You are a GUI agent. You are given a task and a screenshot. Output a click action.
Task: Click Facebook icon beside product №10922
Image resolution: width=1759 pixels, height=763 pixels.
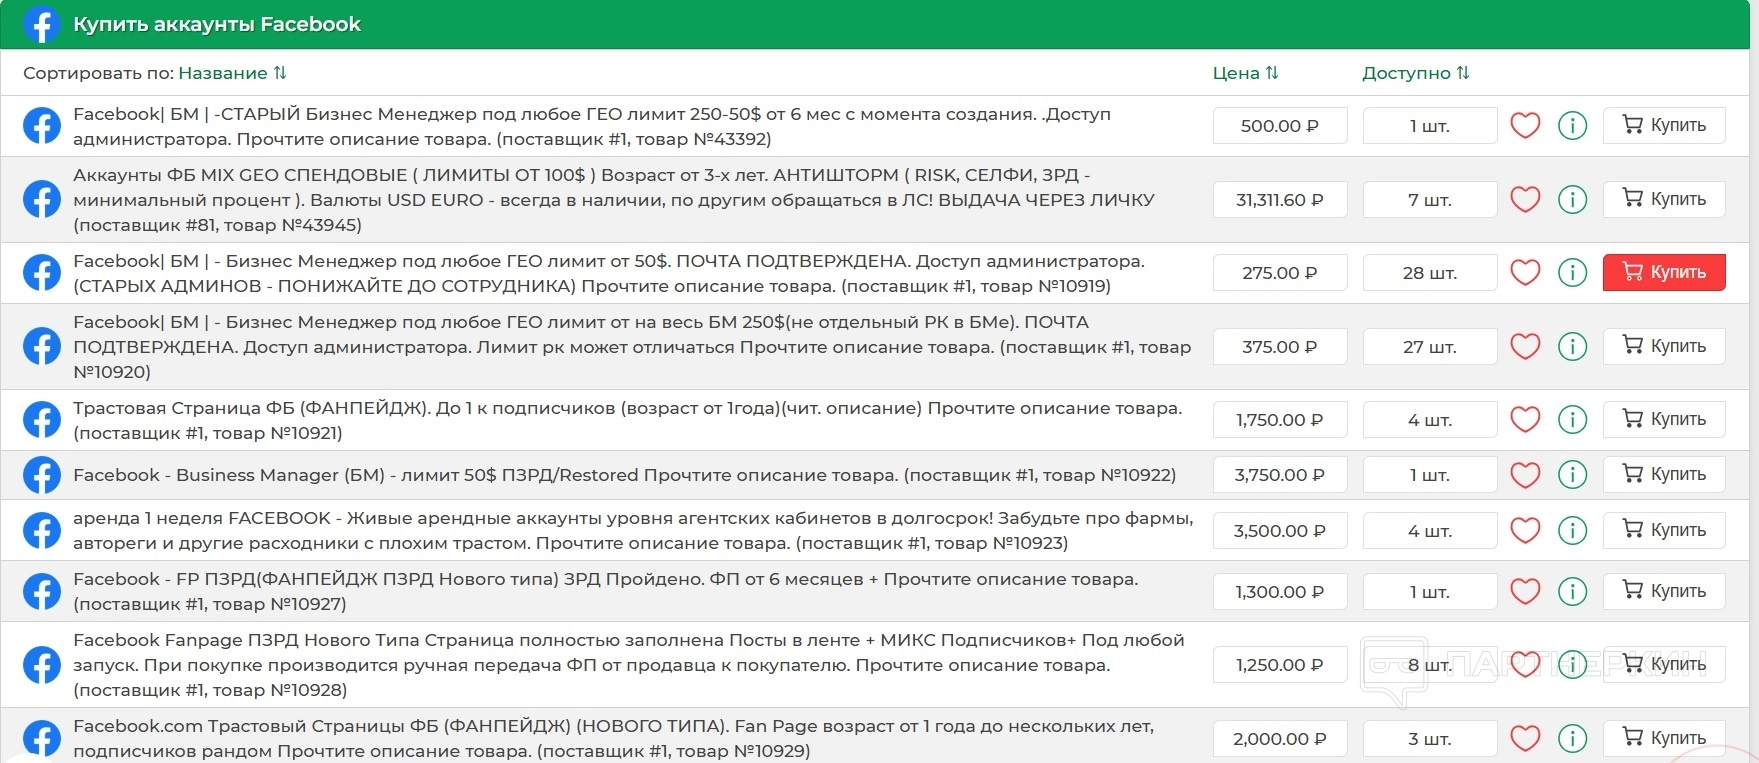point(42,475)
